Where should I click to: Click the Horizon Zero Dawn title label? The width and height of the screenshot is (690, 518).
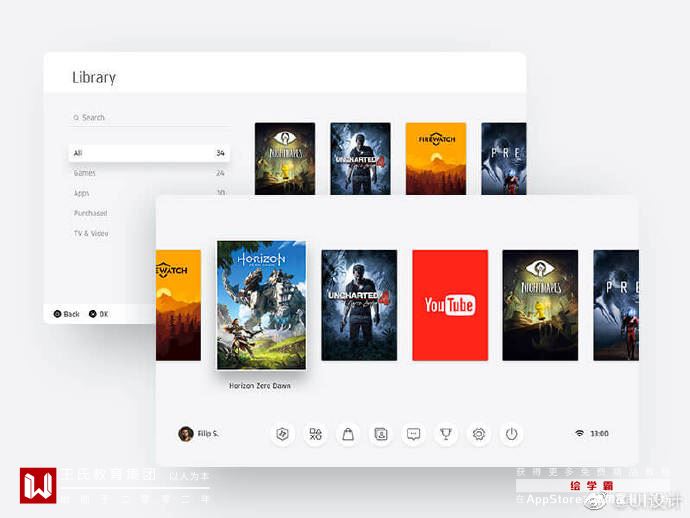point(260,386)
